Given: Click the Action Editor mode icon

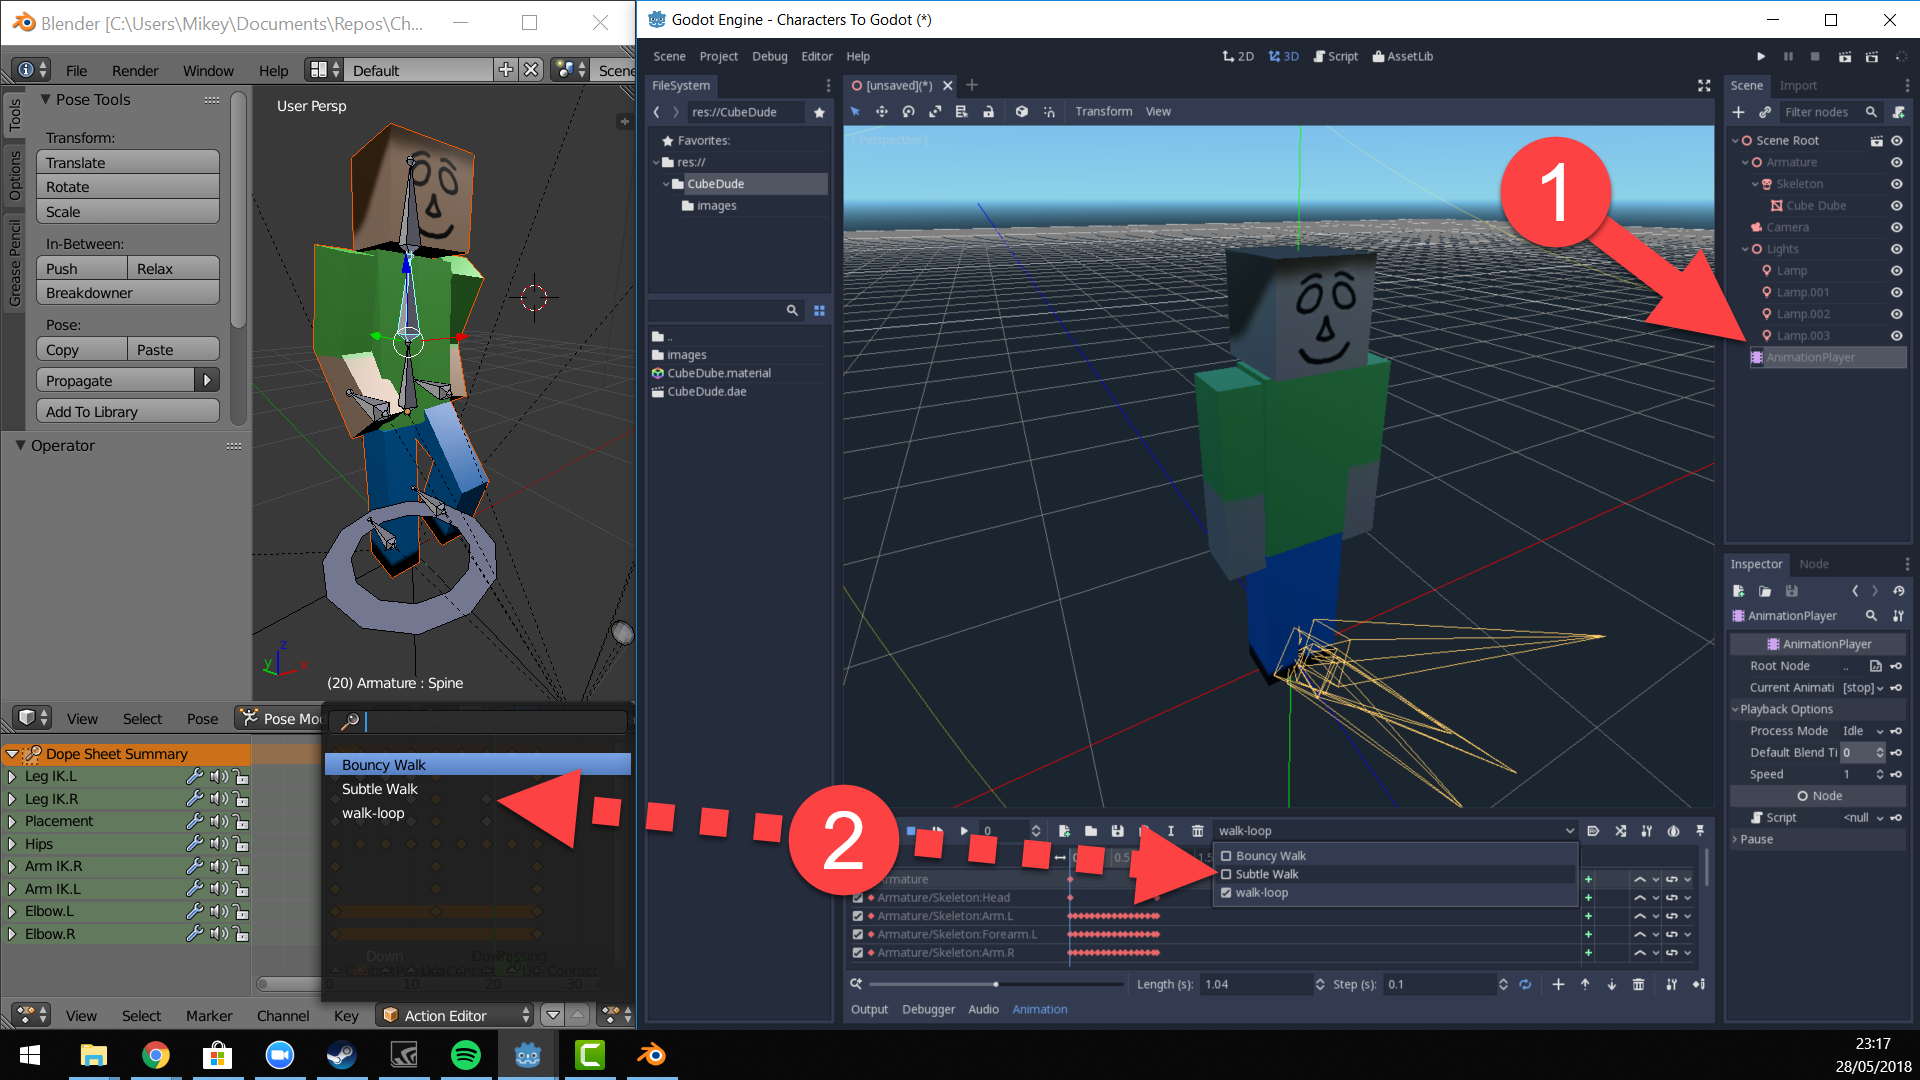Looking at the screenshot, I should pyautogui.click(x=390, y=1015).
